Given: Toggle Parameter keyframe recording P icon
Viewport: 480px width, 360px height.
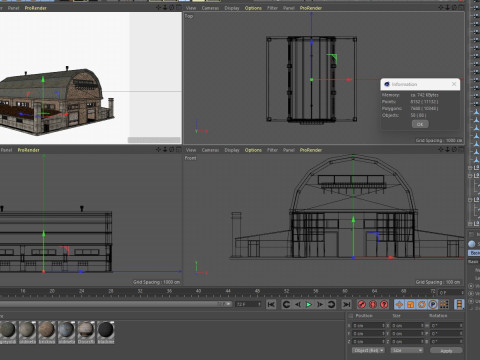Looking at the screenshot, I should 433,304.
